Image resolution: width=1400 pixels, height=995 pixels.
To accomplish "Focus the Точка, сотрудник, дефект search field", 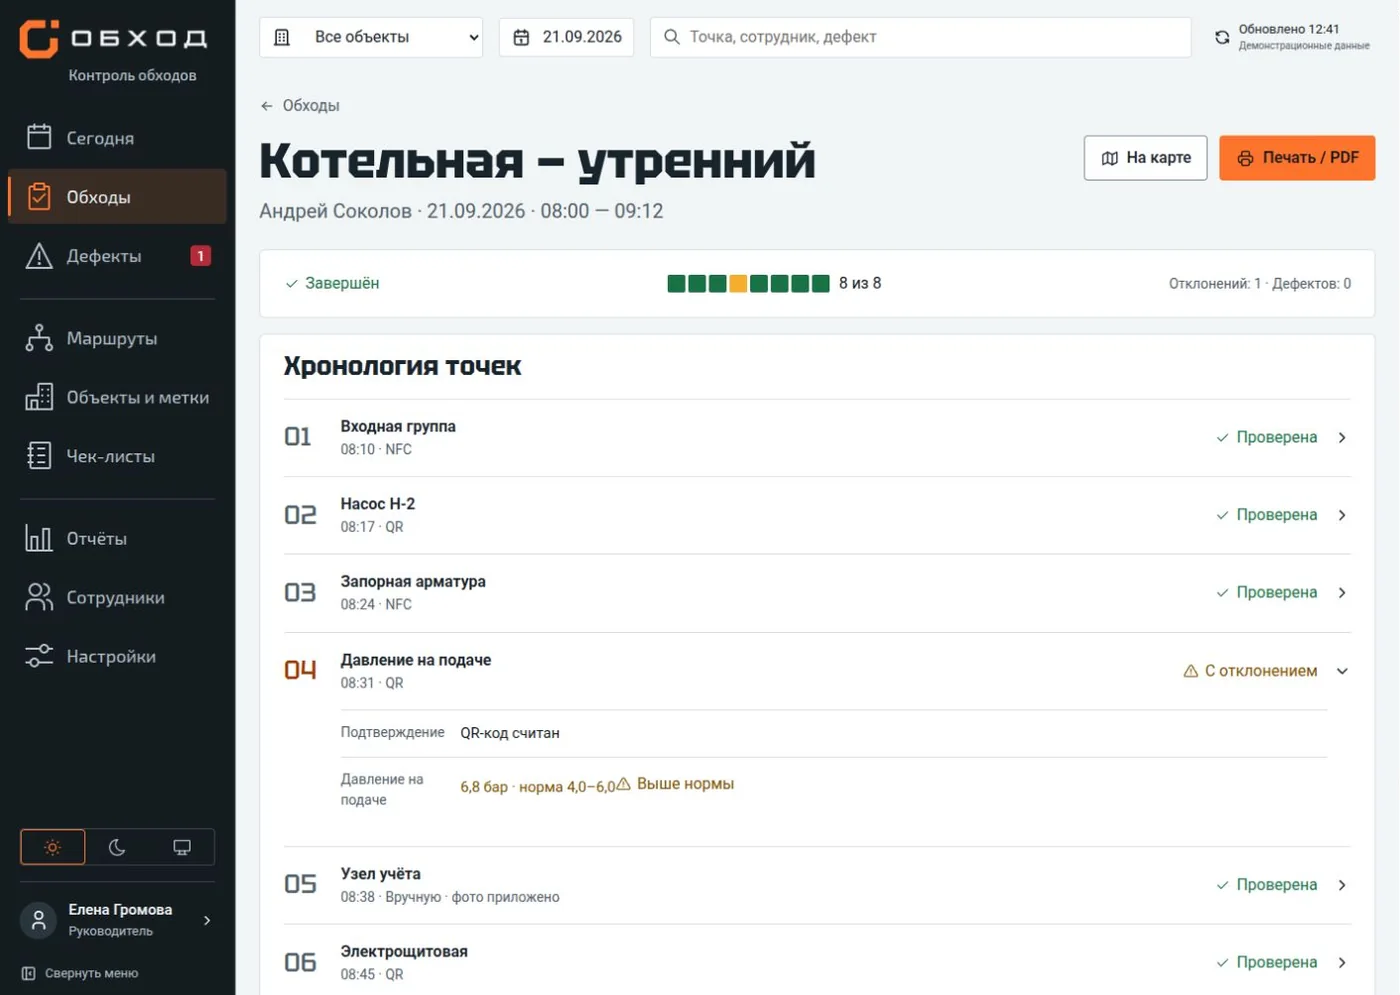I will click(920, 37).
